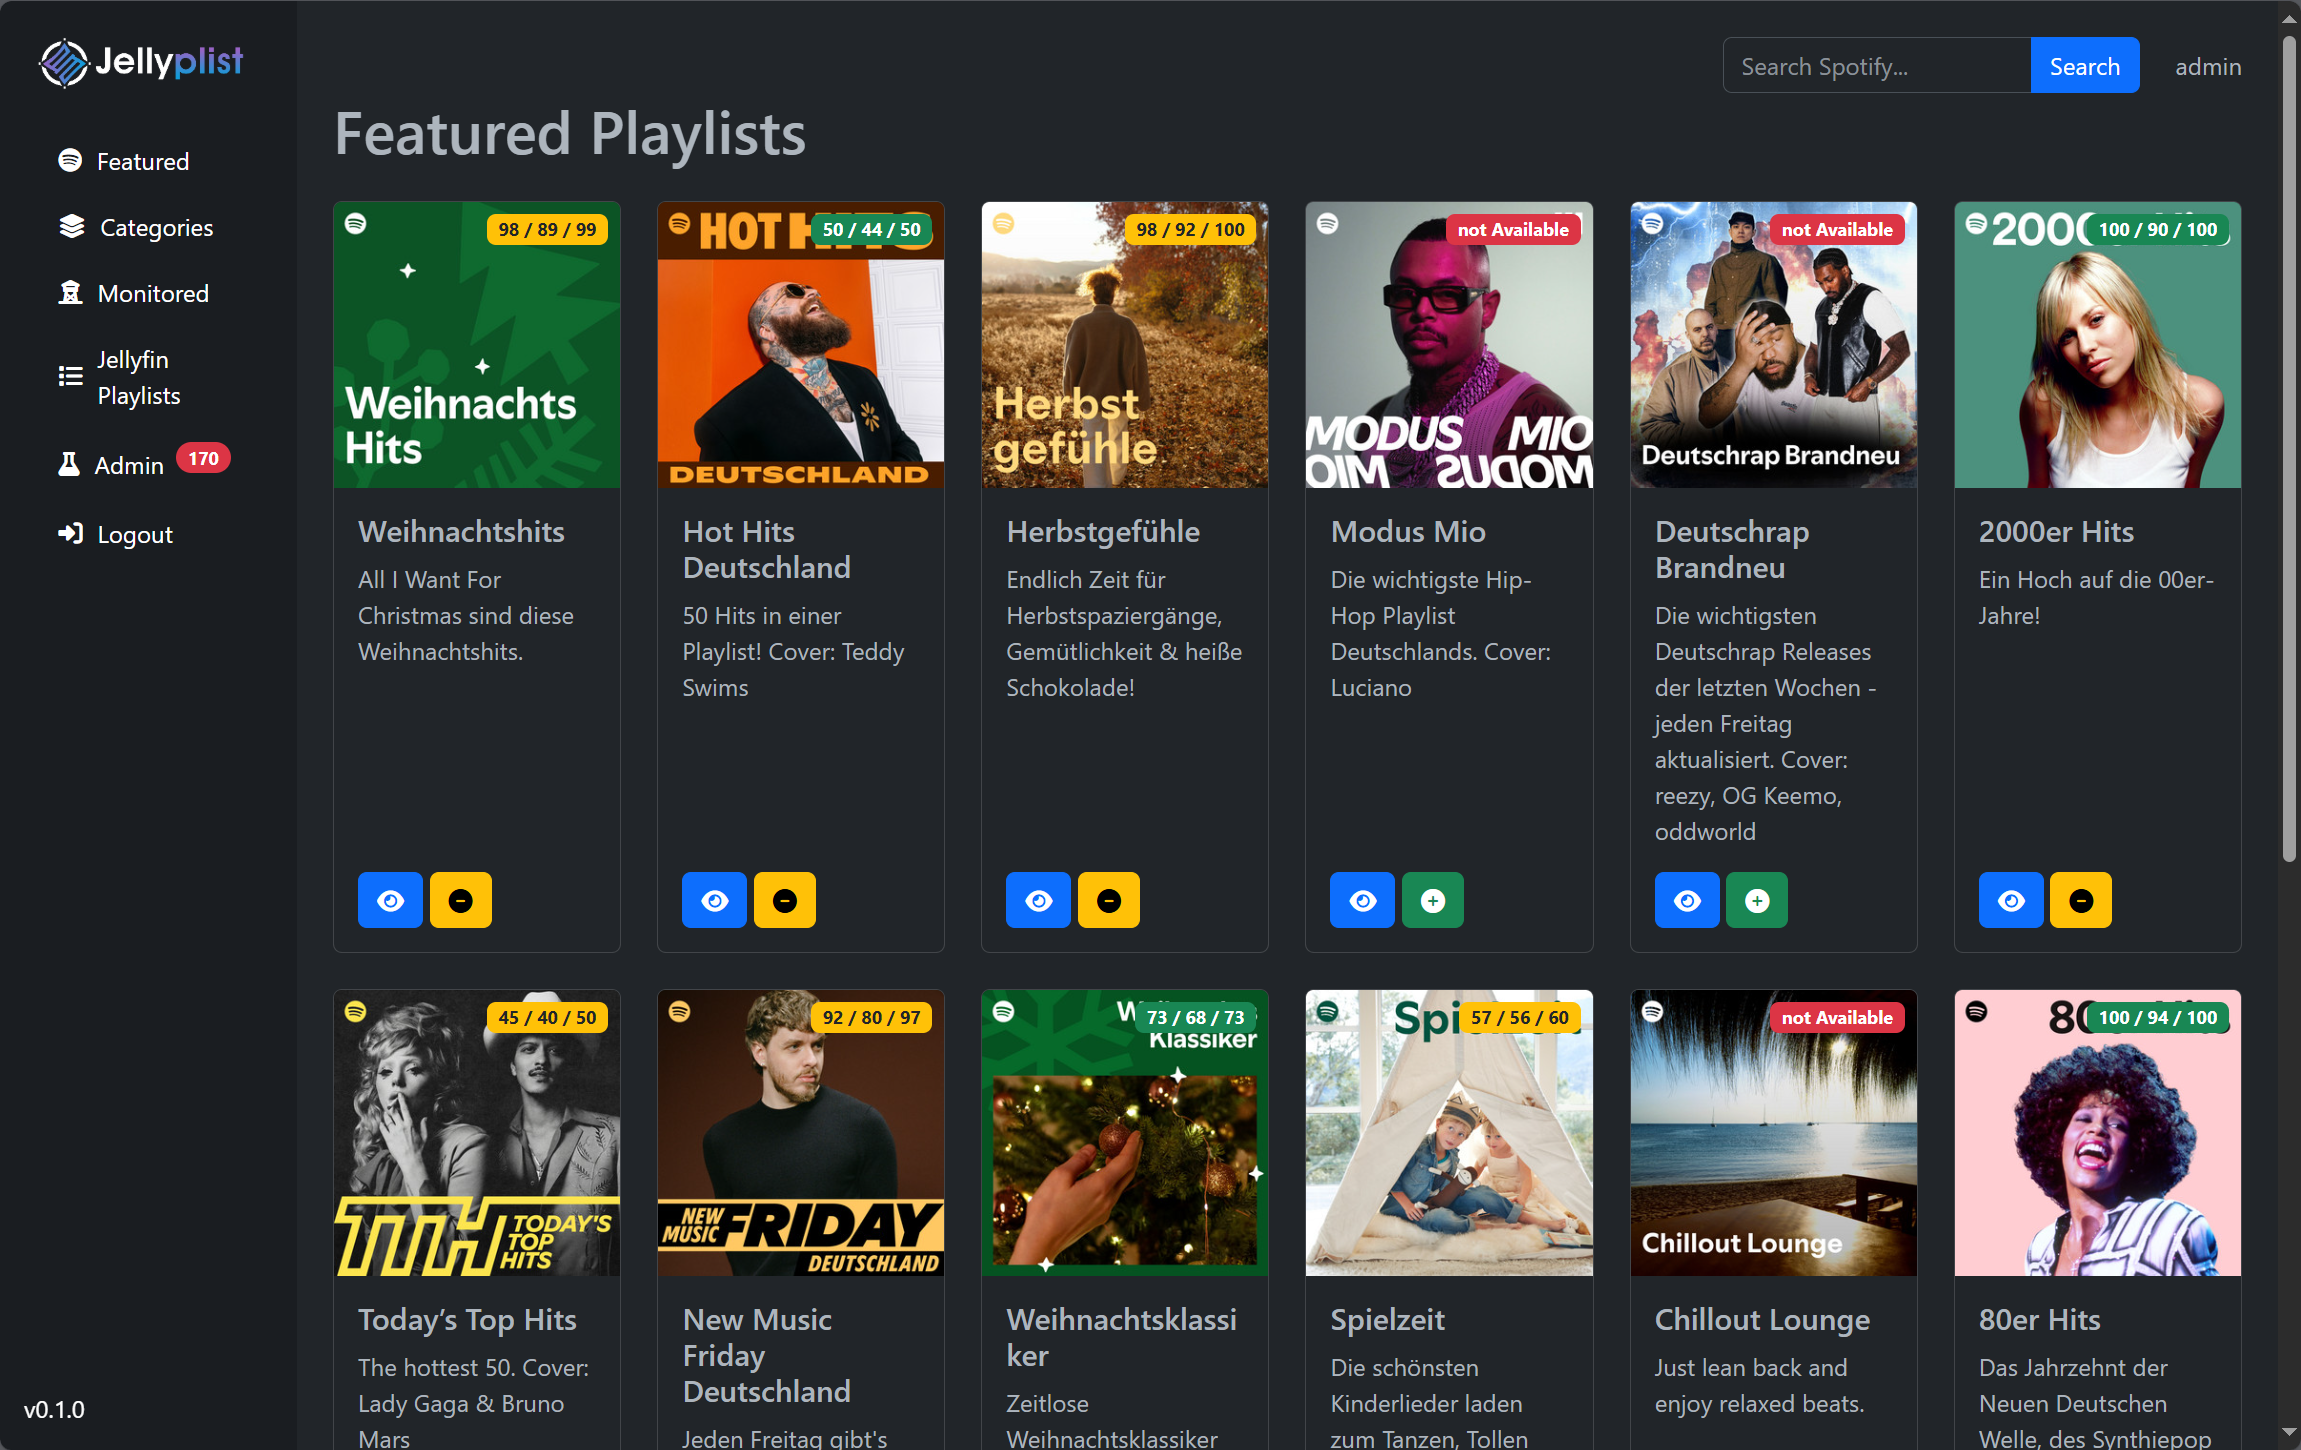The image size is (2301, 1450).
Task: Select Categories from the sidebar
Action: coord(155,227)
